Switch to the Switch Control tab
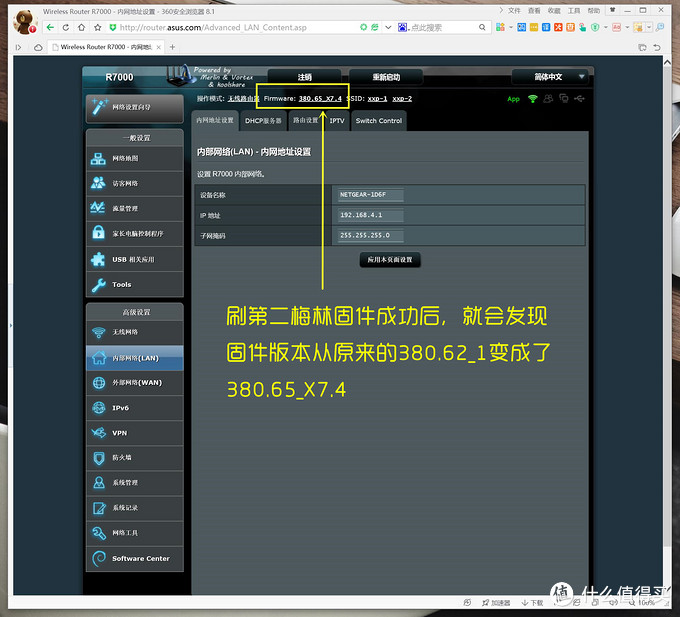The image size is (680, 617). tap(379, 121)
